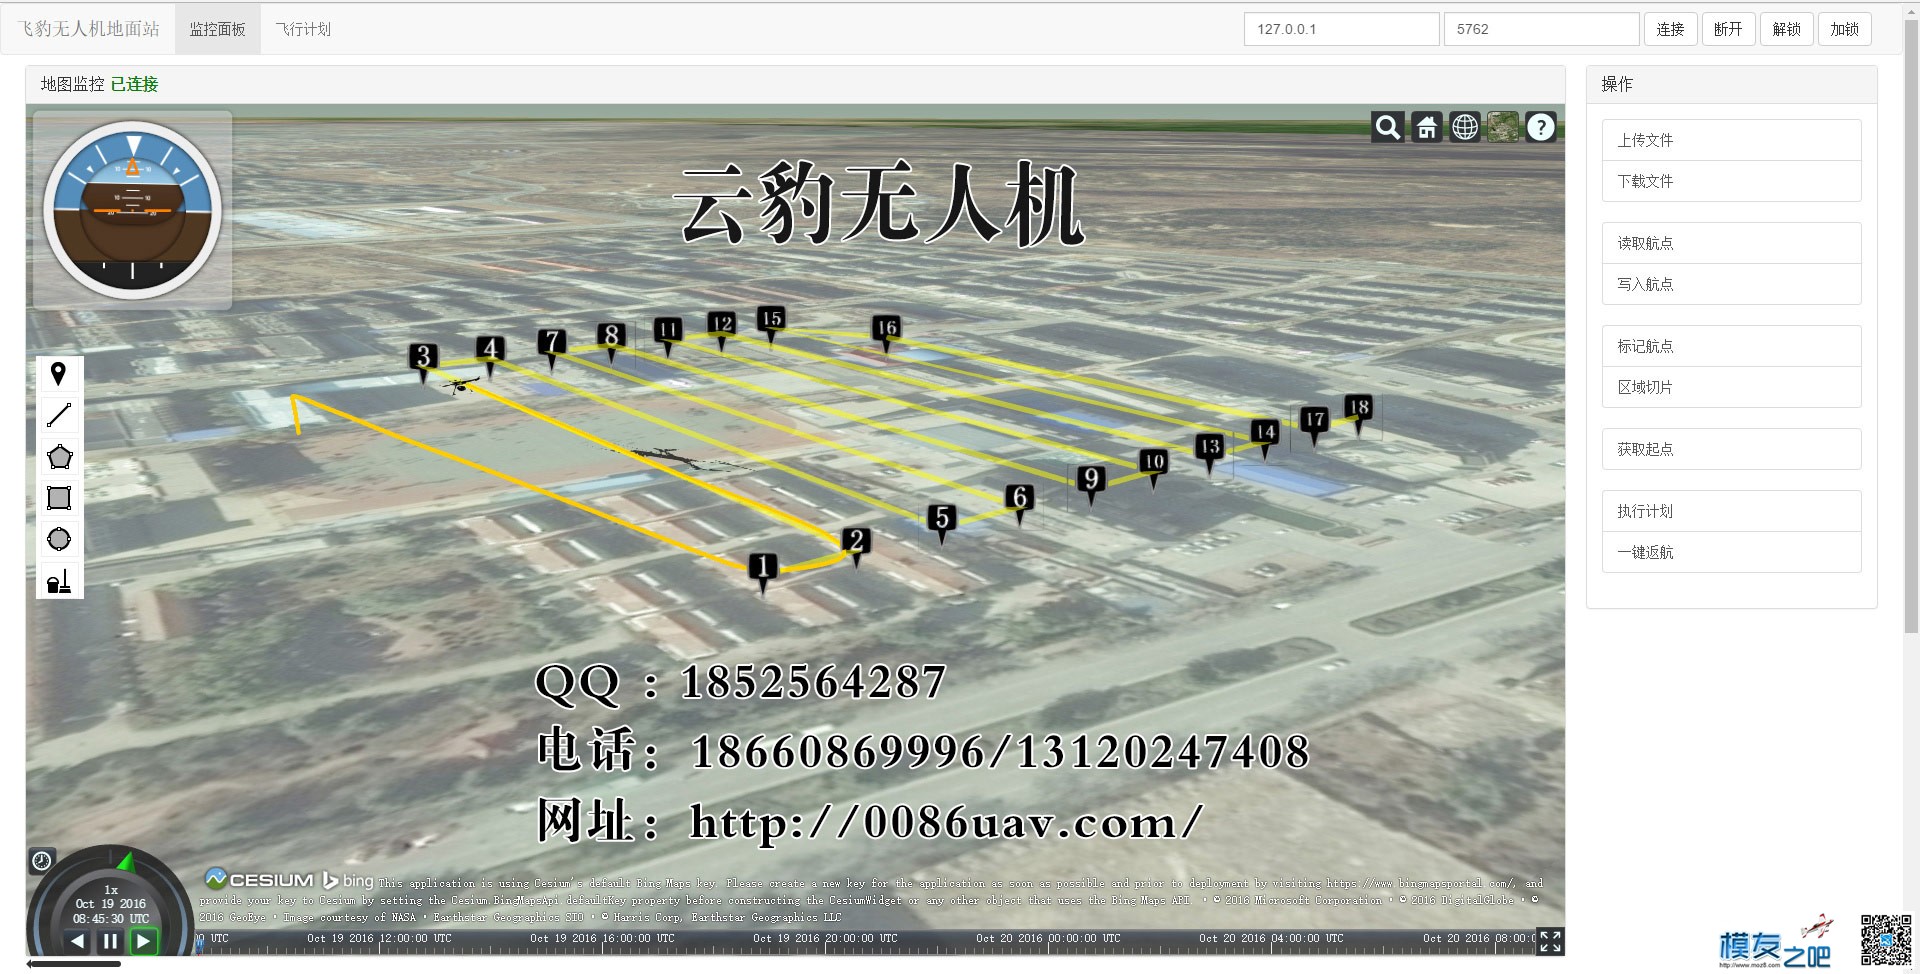Select waypoint marker 16
The height and width of the screenshot is (974, 1920).
point(886,329)
